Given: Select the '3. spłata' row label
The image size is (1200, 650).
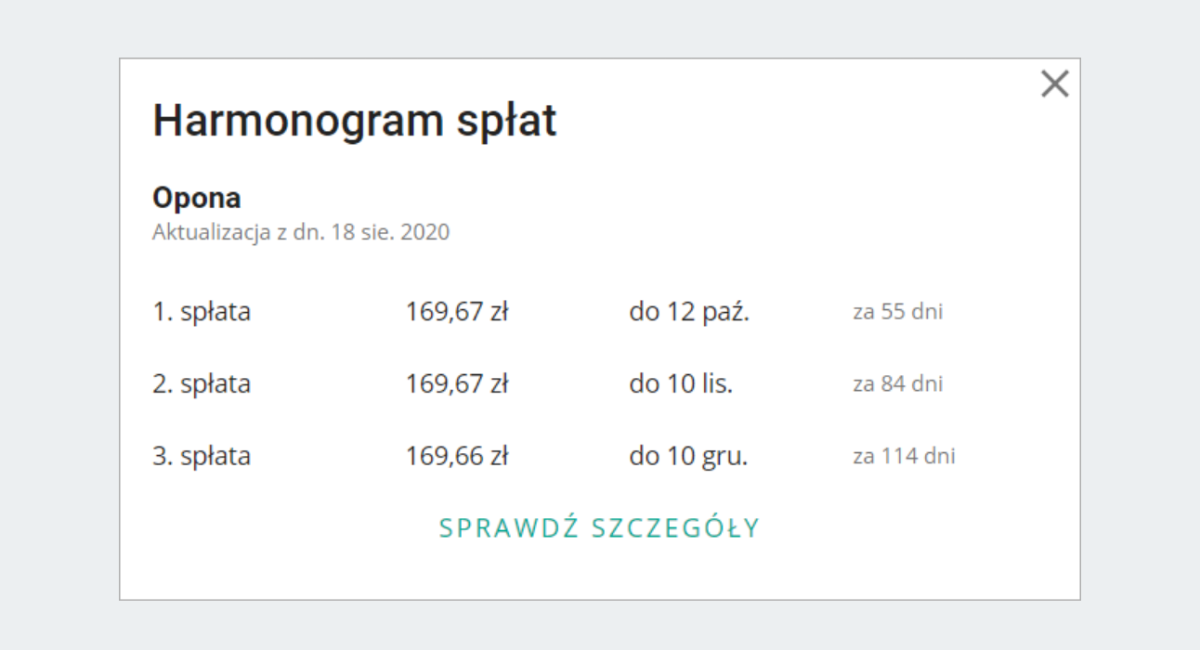Looking at the screenshot, I should click(201, 456).
